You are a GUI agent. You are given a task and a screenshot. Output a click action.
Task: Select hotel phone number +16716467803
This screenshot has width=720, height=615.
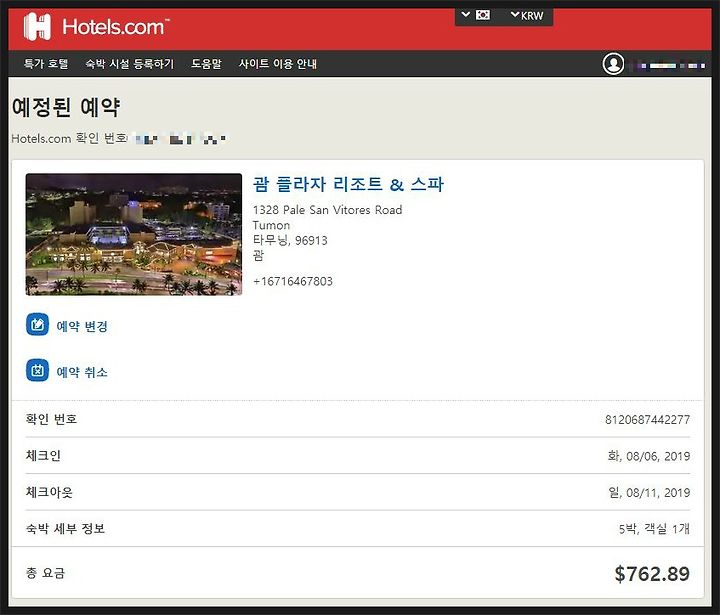292,281
